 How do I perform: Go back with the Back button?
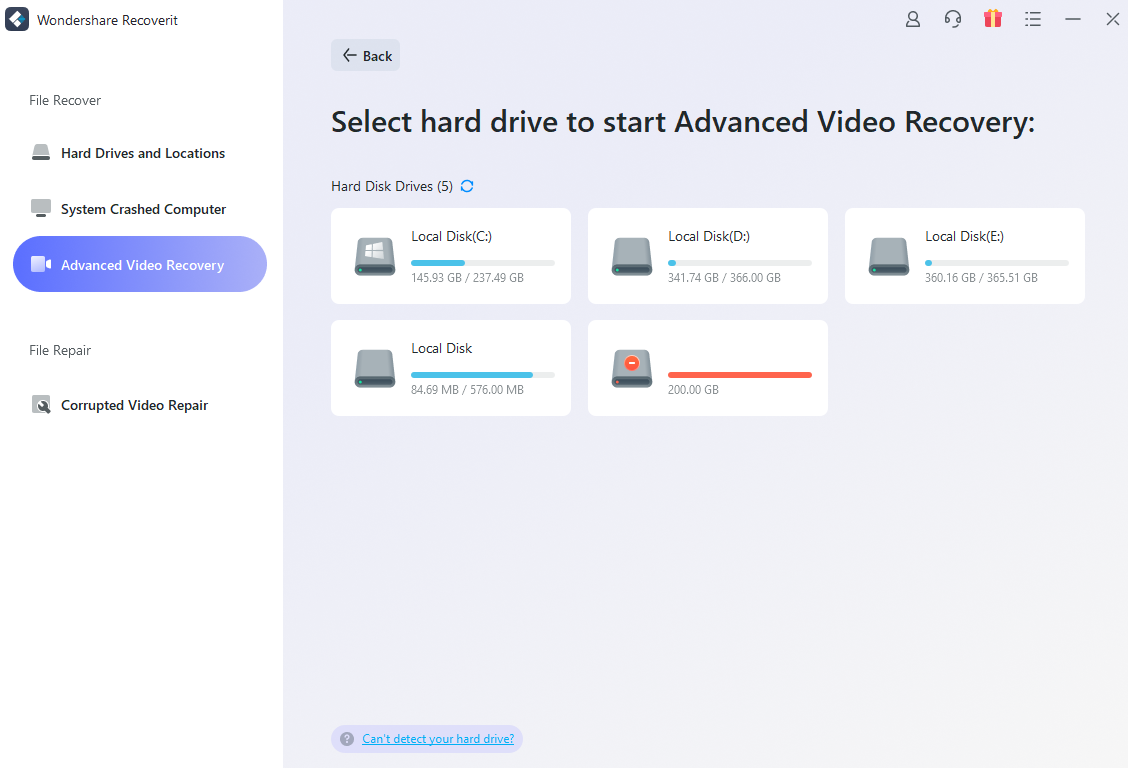pos(365,55)
